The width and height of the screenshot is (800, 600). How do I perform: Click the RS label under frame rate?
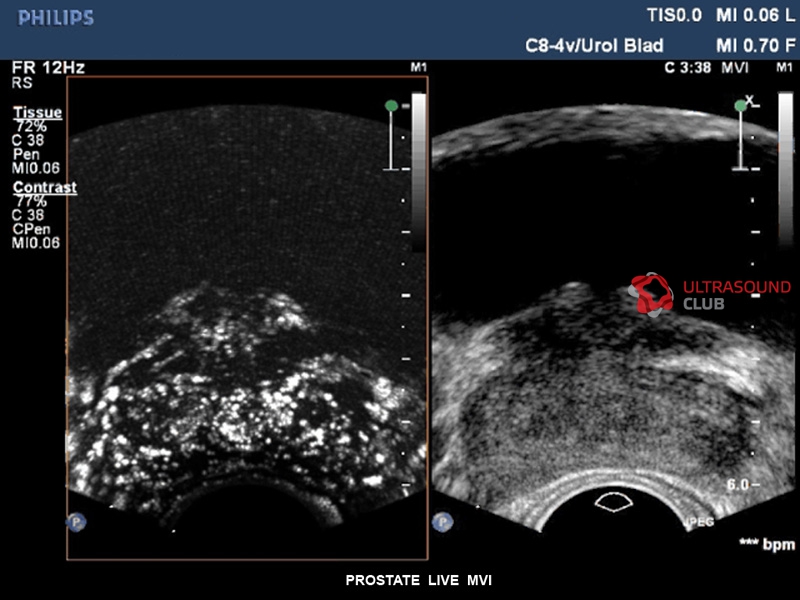[x=22, y=83]
